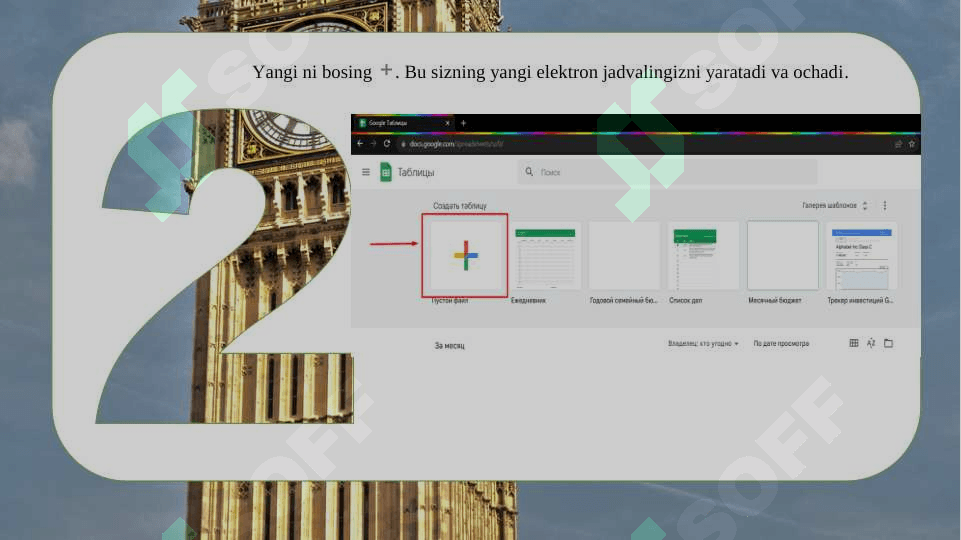Open the file picker folder icon

click(888, 343)
